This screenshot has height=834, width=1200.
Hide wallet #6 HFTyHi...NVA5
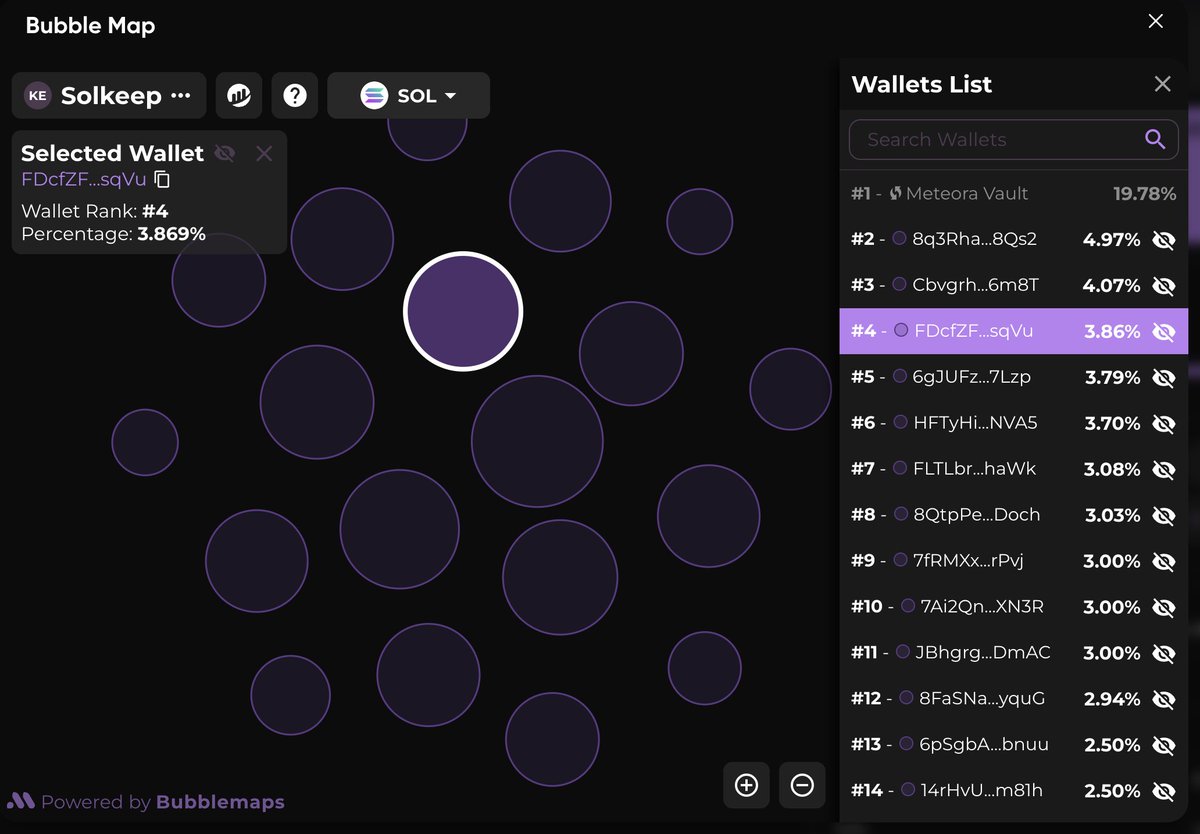[1163, 423]
